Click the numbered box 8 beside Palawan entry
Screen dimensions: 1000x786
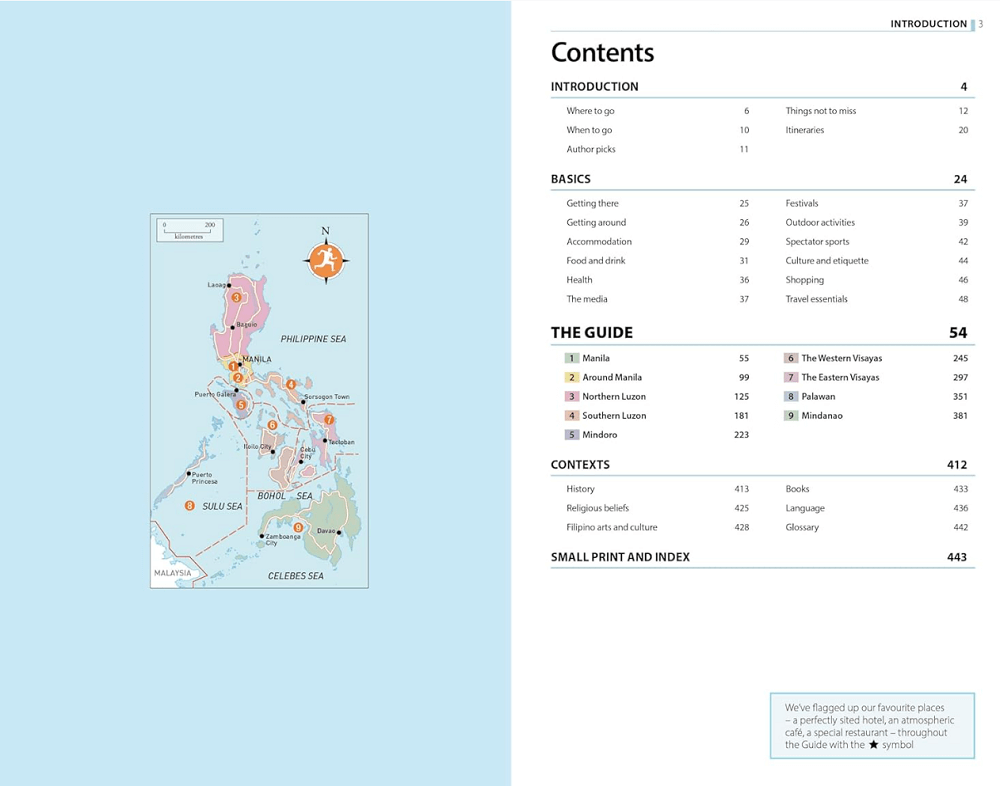pos(790,397)
